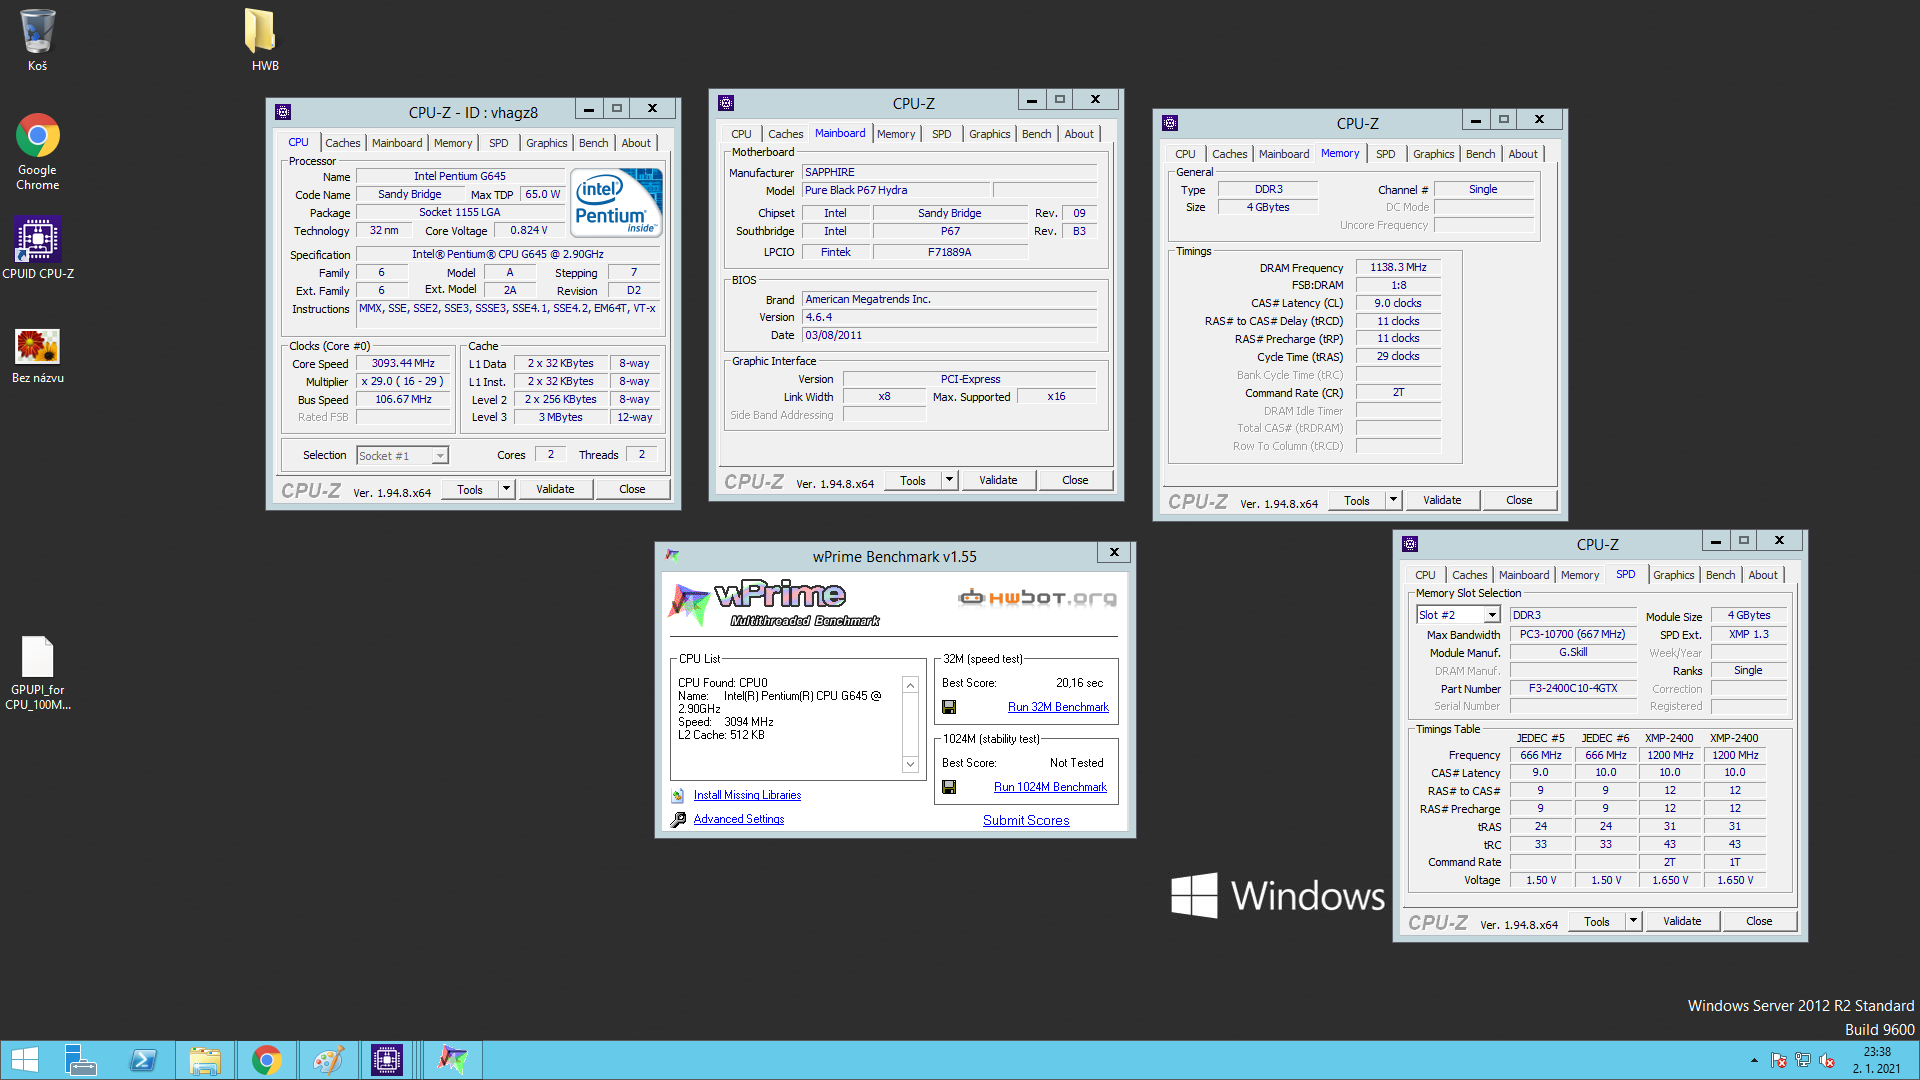
Task: Launch CPUID CPU-Z desktop shortcut
Action: pos(38,248)
